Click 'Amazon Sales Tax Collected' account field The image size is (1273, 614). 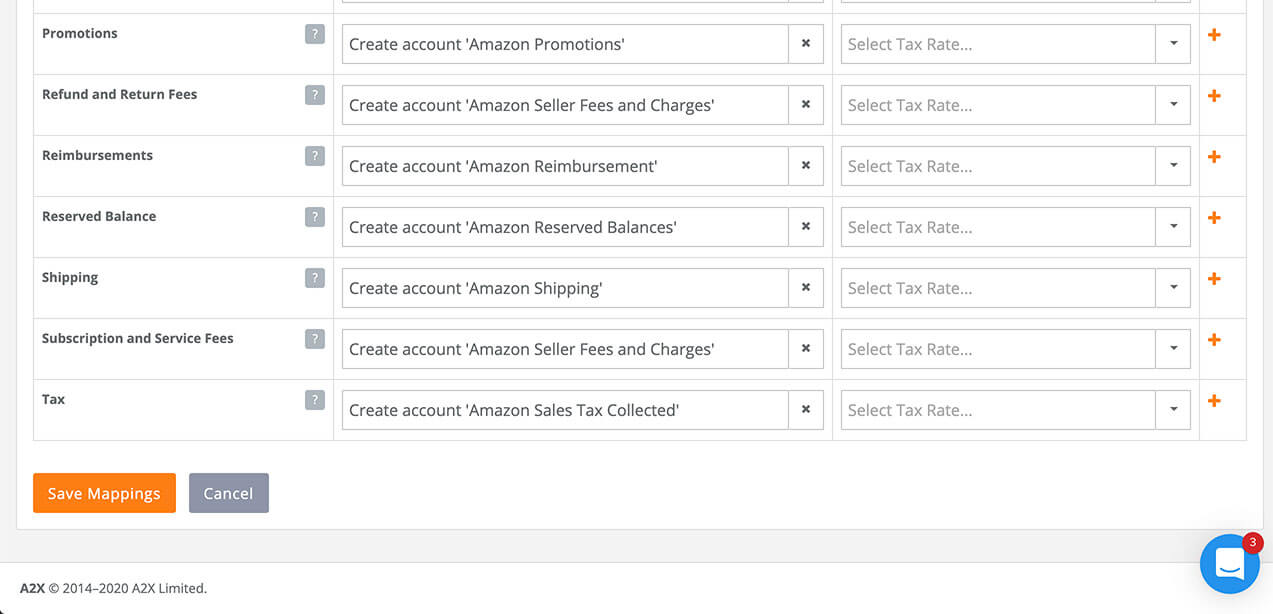[565, 410]
